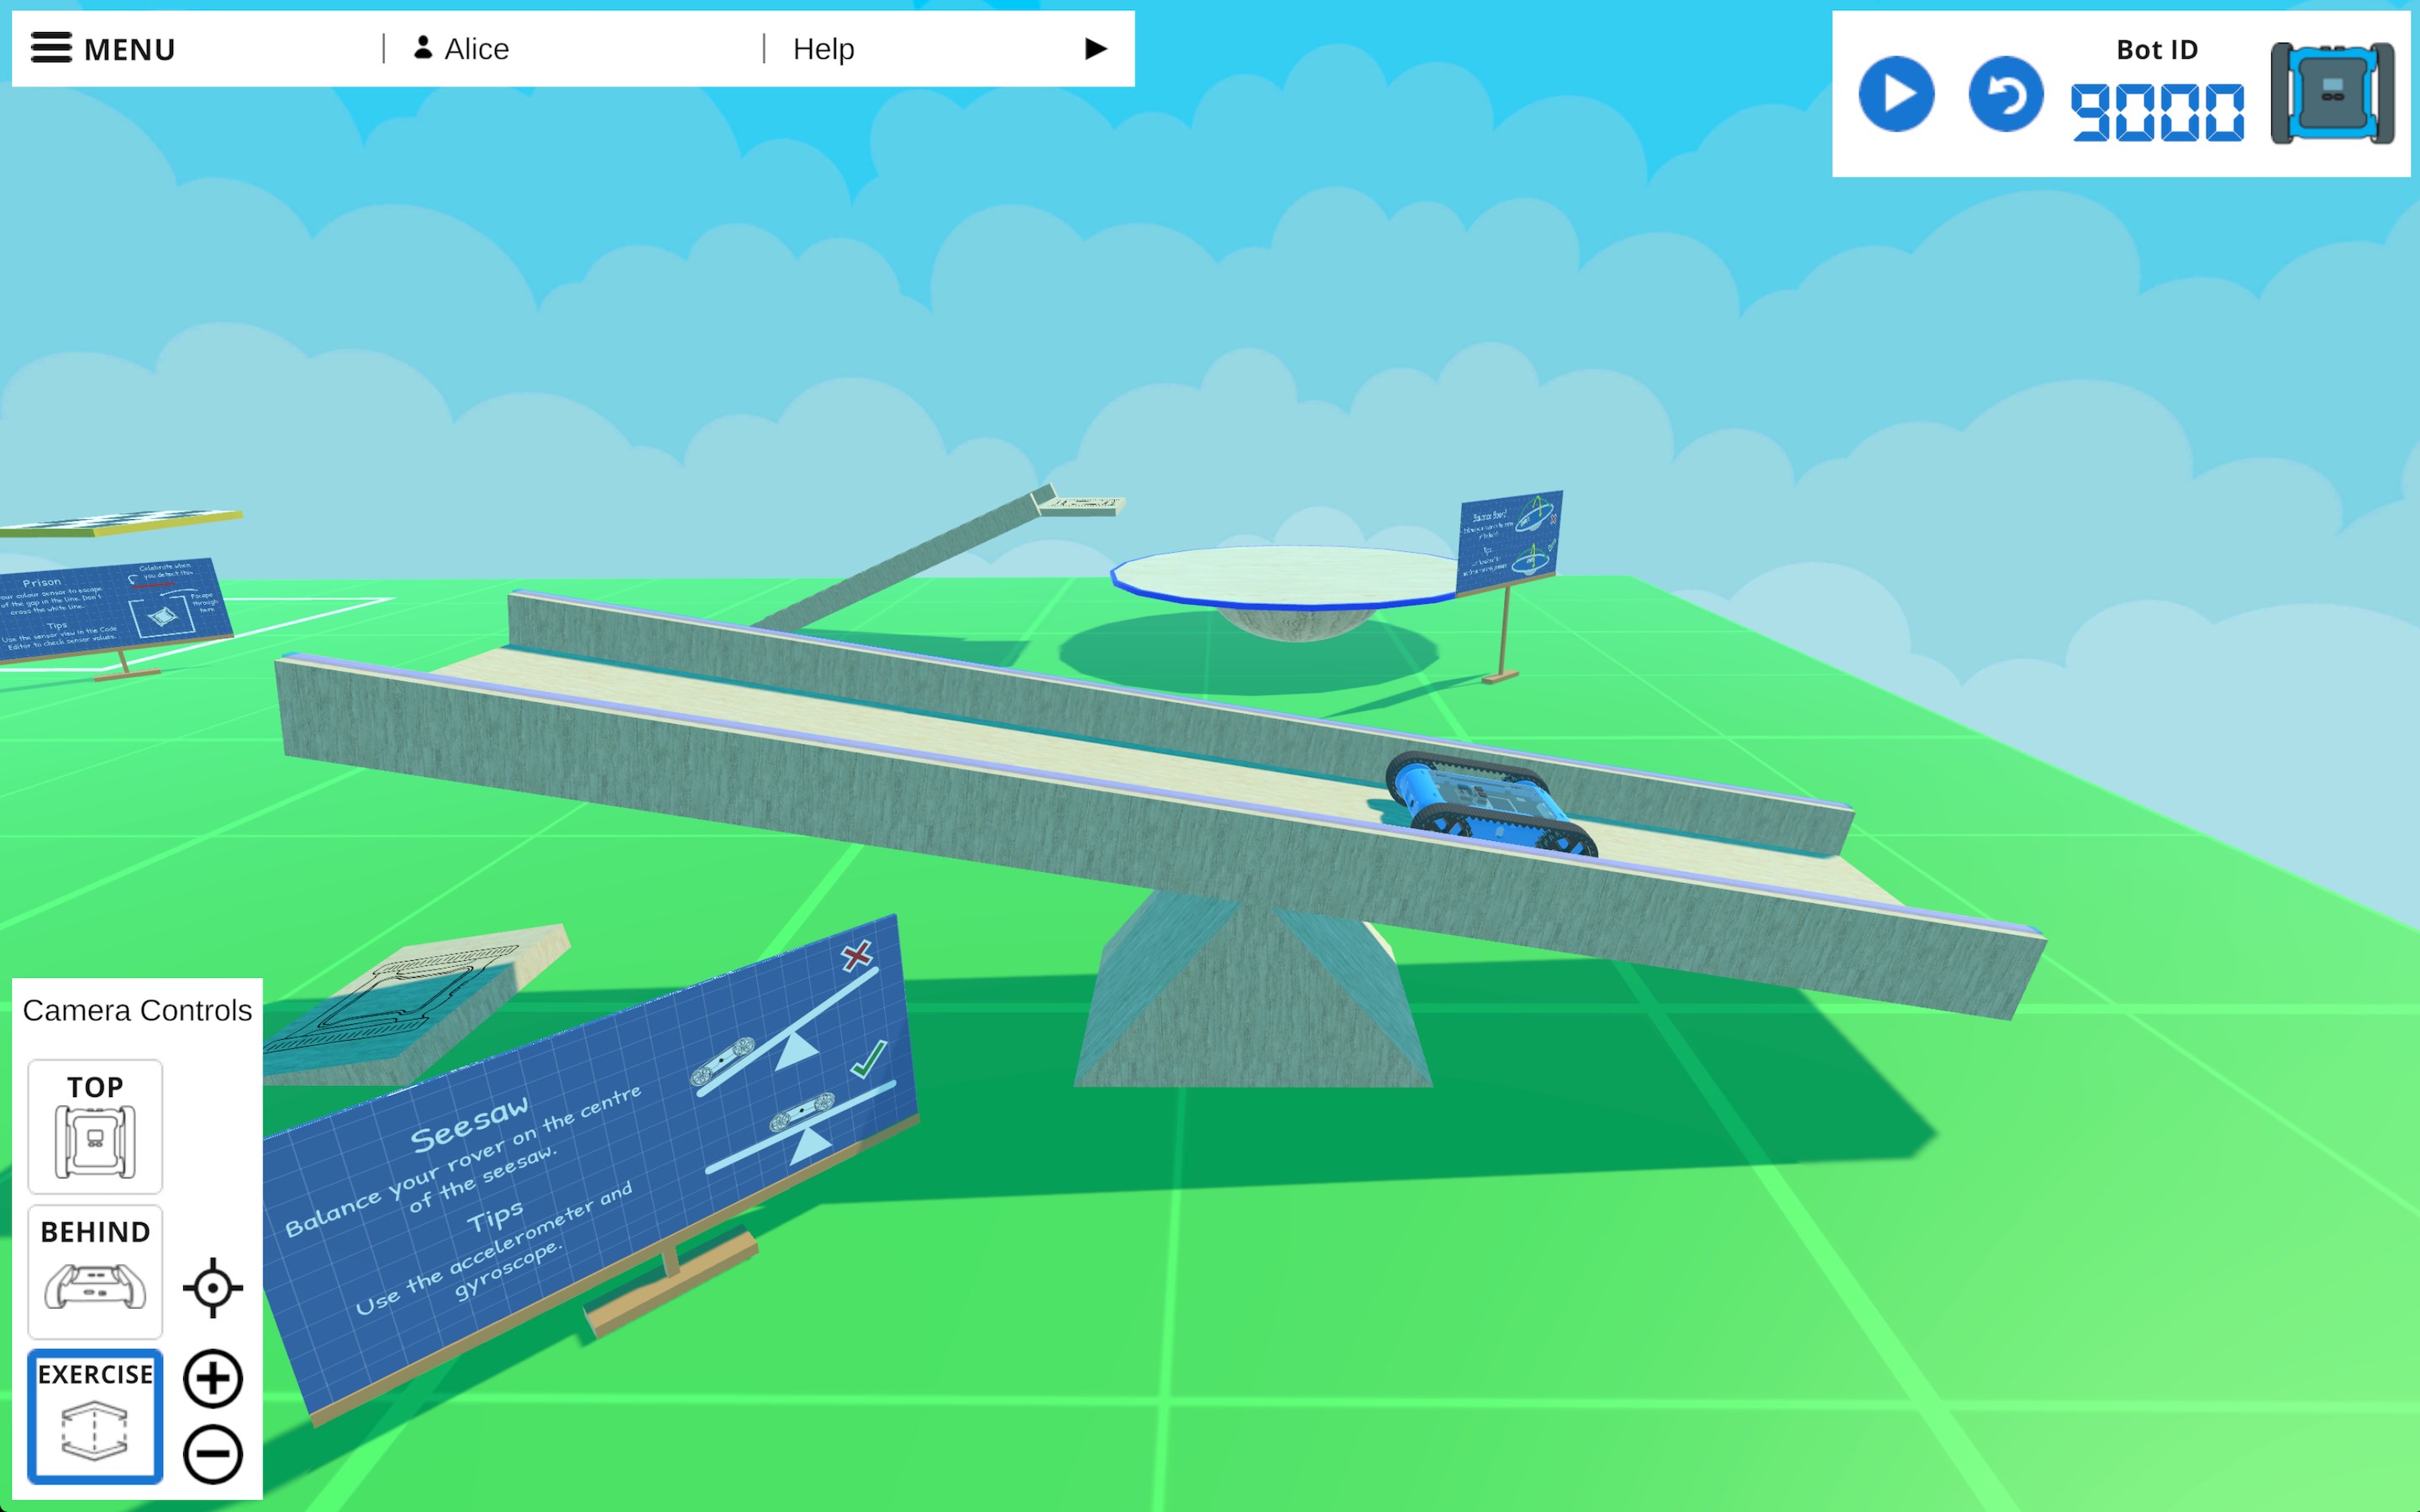The width and height of the screenshot is (2420, 1512).
Task: Expand the top bar with right arrow
Action: [x=1096, y=49]
